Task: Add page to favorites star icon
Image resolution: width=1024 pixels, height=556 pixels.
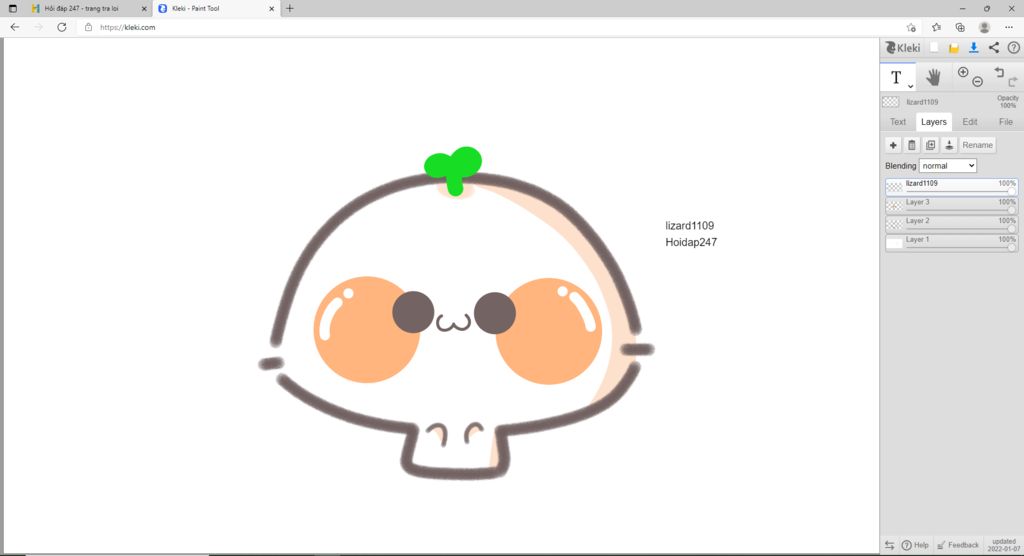Action: 911,27
